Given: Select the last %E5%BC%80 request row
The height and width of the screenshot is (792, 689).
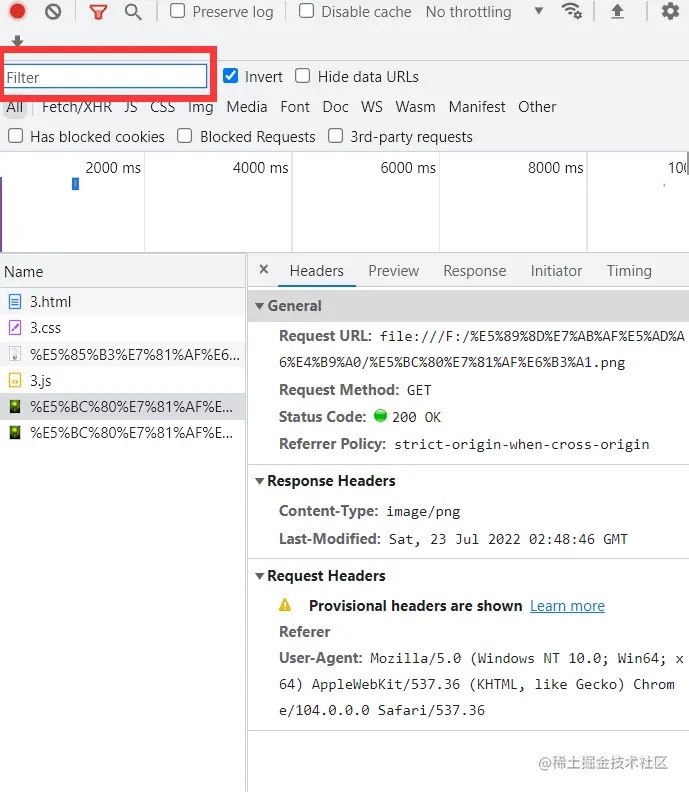Looking at the screenshot, I should coord(123,433).
